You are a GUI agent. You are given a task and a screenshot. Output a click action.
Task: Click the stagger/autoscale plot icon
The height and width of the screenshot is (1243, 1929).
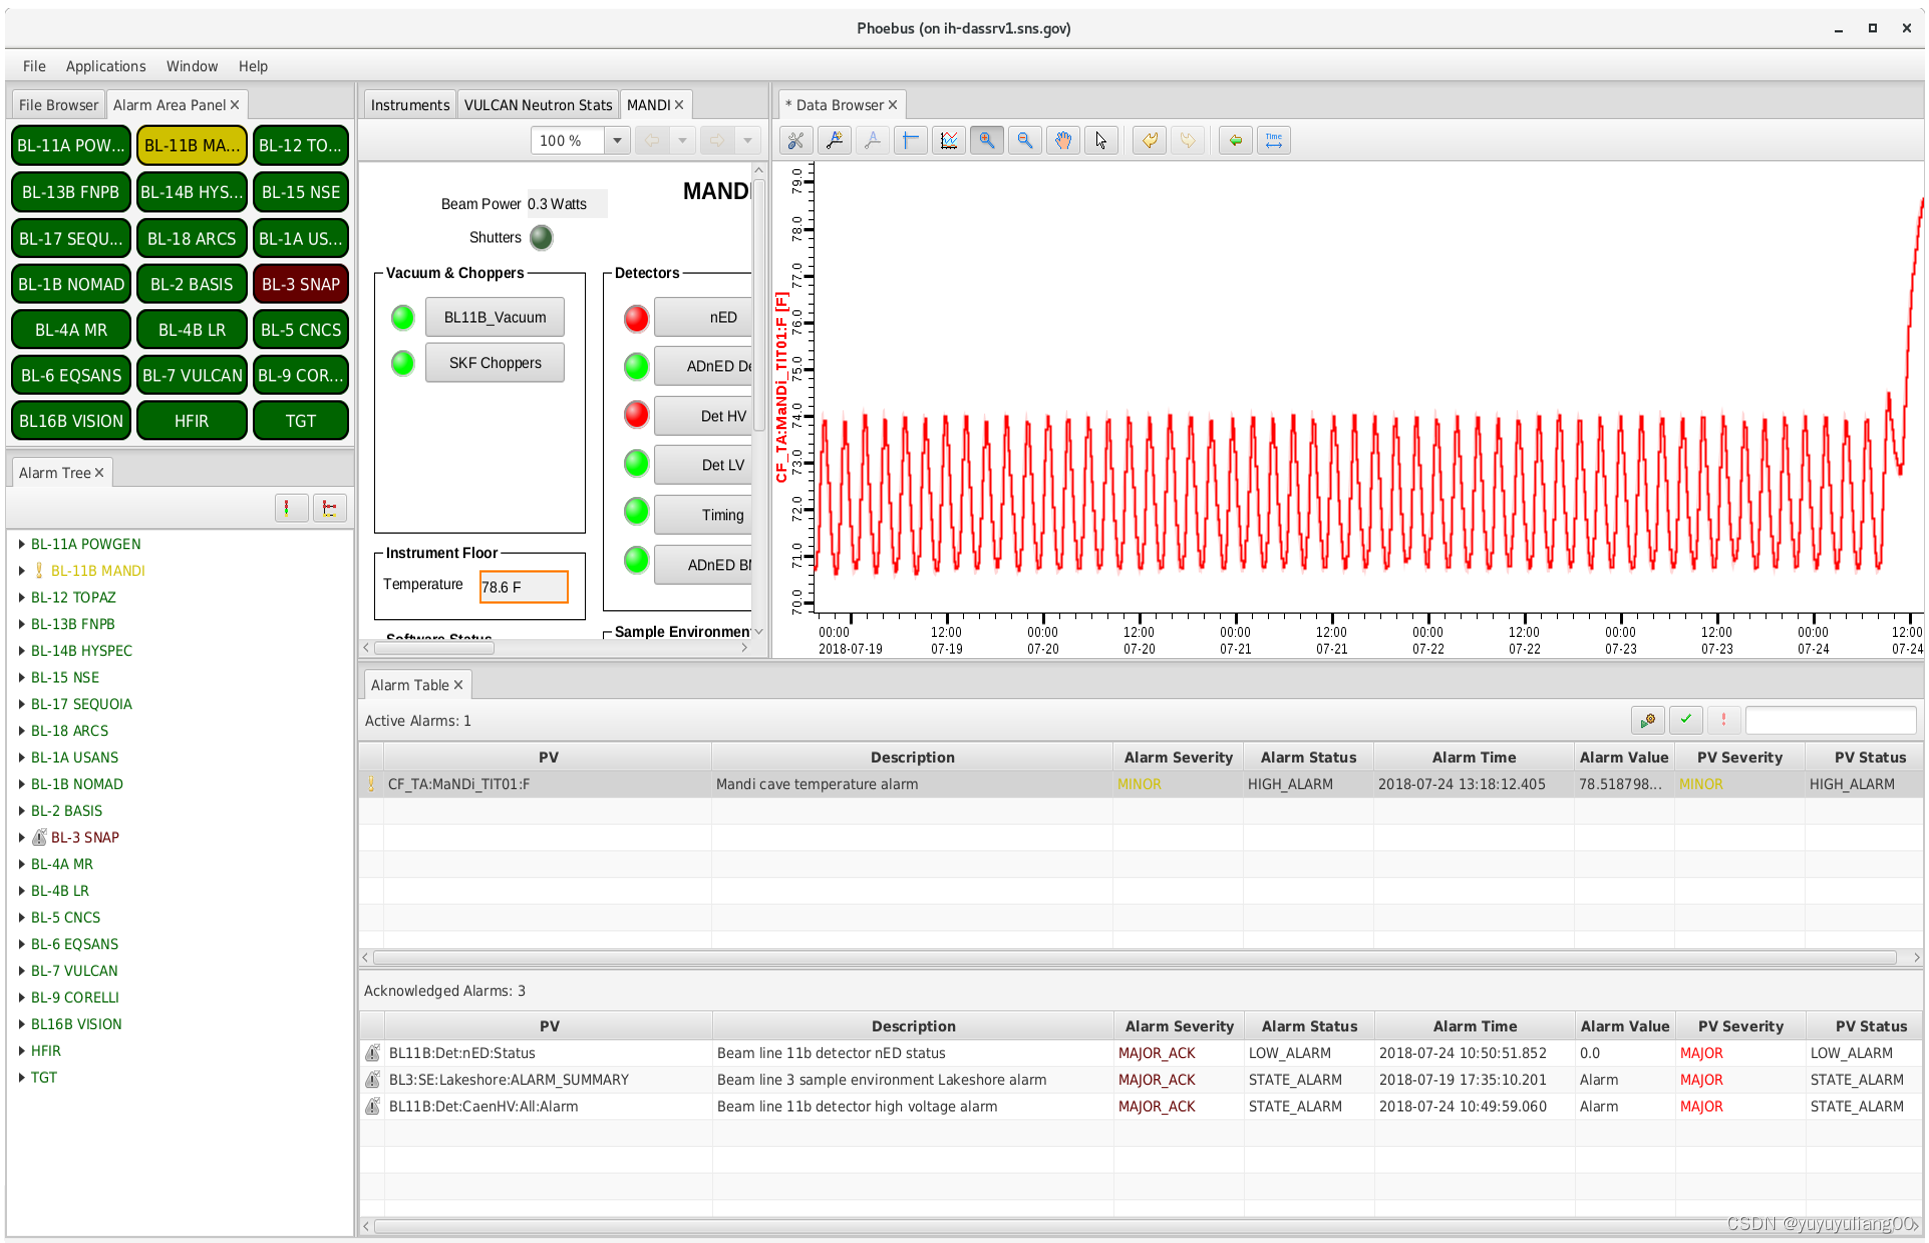[x=948, y=141]
